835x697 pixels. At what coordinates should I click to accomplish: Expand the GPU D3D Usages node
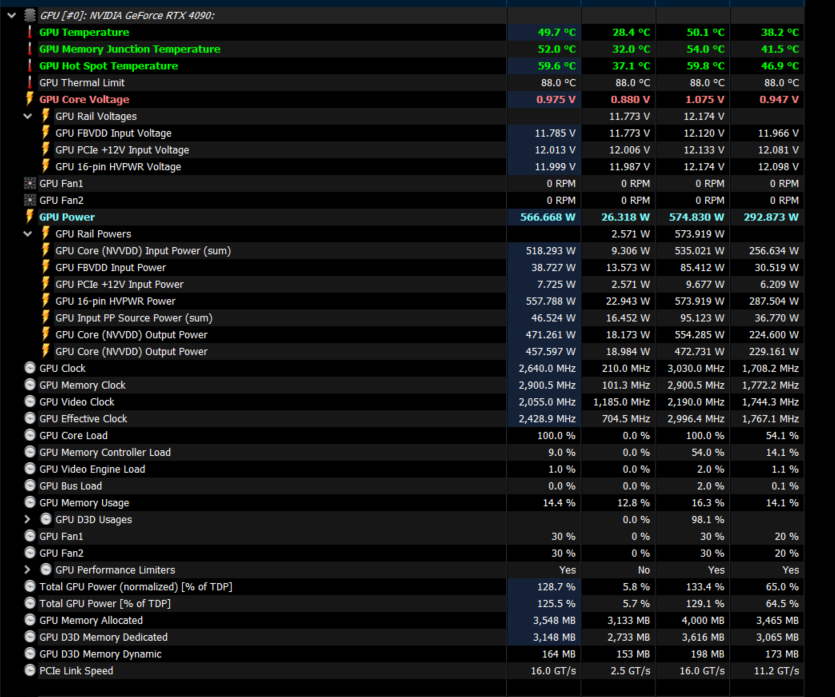coord(28,519)
